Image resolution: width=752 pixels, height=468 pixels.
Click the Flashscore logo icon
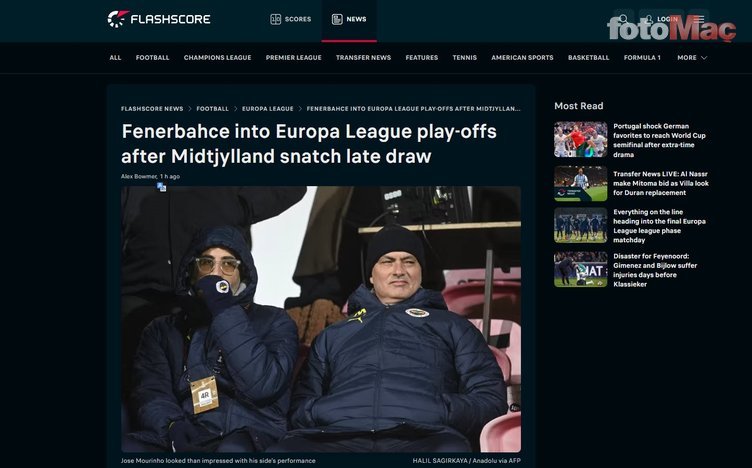[x=118, y=19]
